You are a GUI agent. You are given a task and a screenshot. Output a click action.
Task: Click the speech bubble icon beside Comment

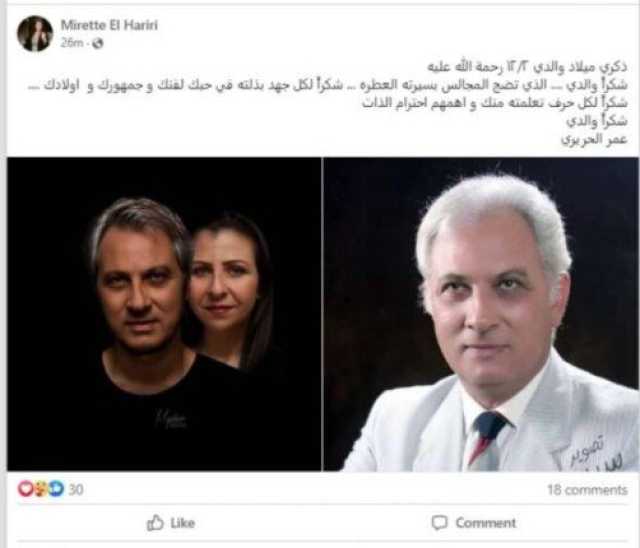[x=440, y=523]
